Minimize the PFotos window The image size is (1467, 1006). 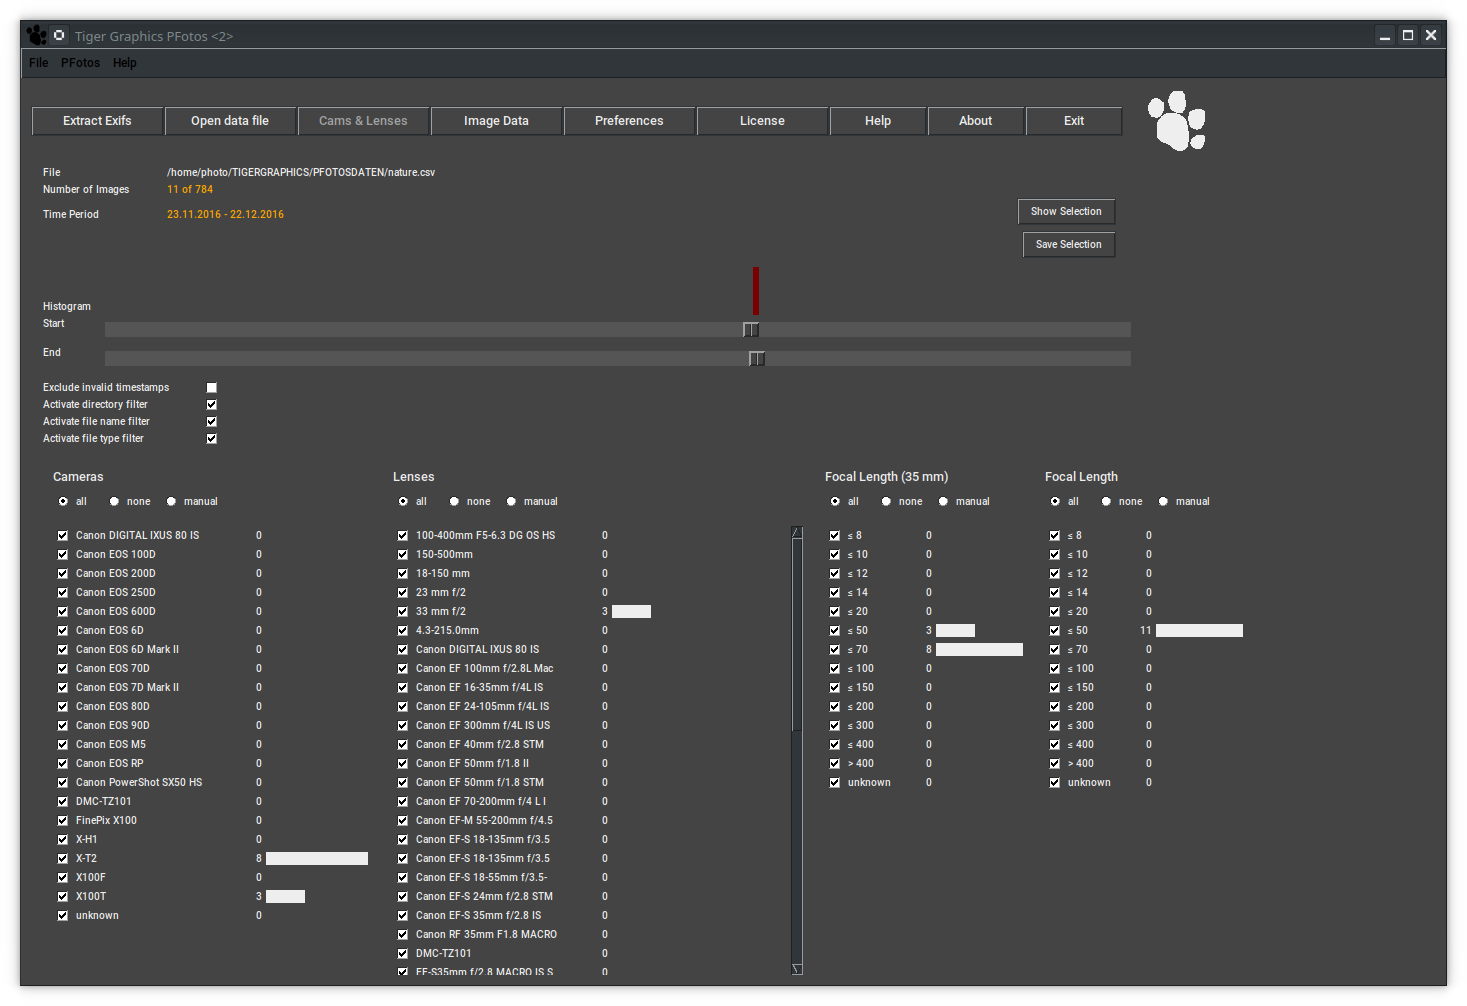tap(1385, 36)
